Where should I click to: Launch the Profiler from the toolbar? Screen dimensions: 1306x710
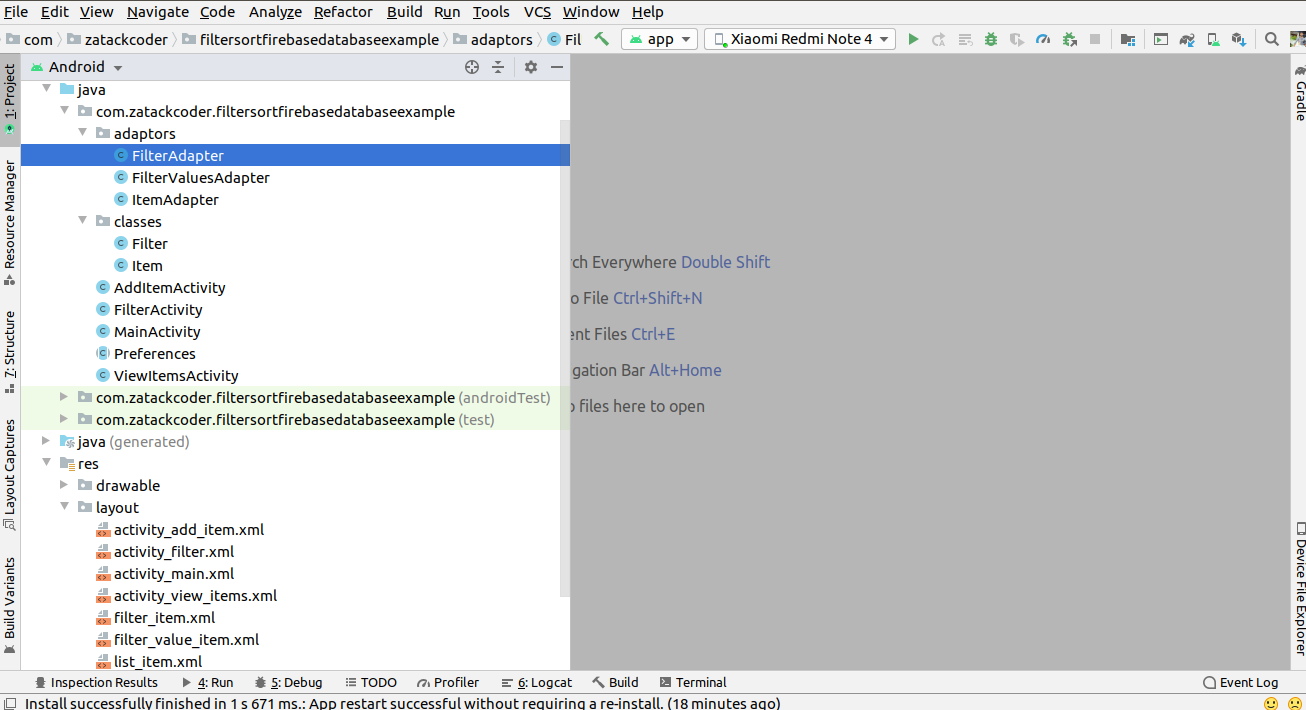point(1043,39)
